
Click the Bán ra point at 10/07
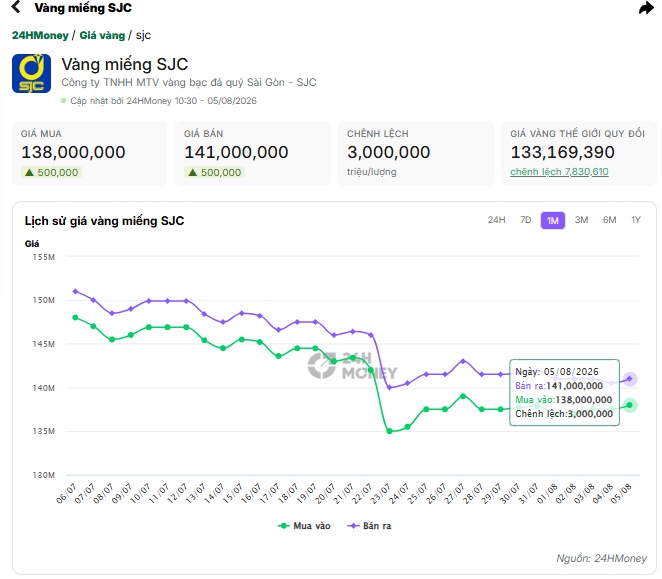(x=149, y=301)
